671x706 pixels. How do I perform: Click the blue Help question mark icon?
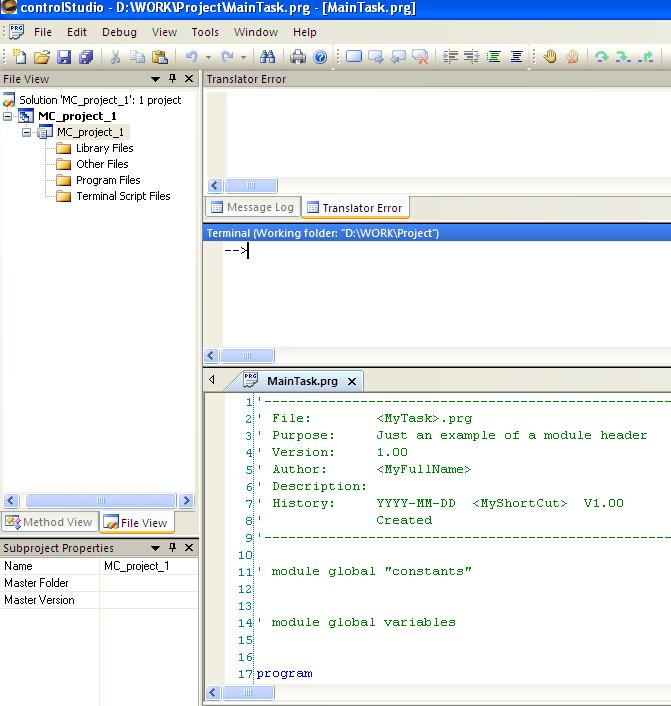[x=320, y=57]
